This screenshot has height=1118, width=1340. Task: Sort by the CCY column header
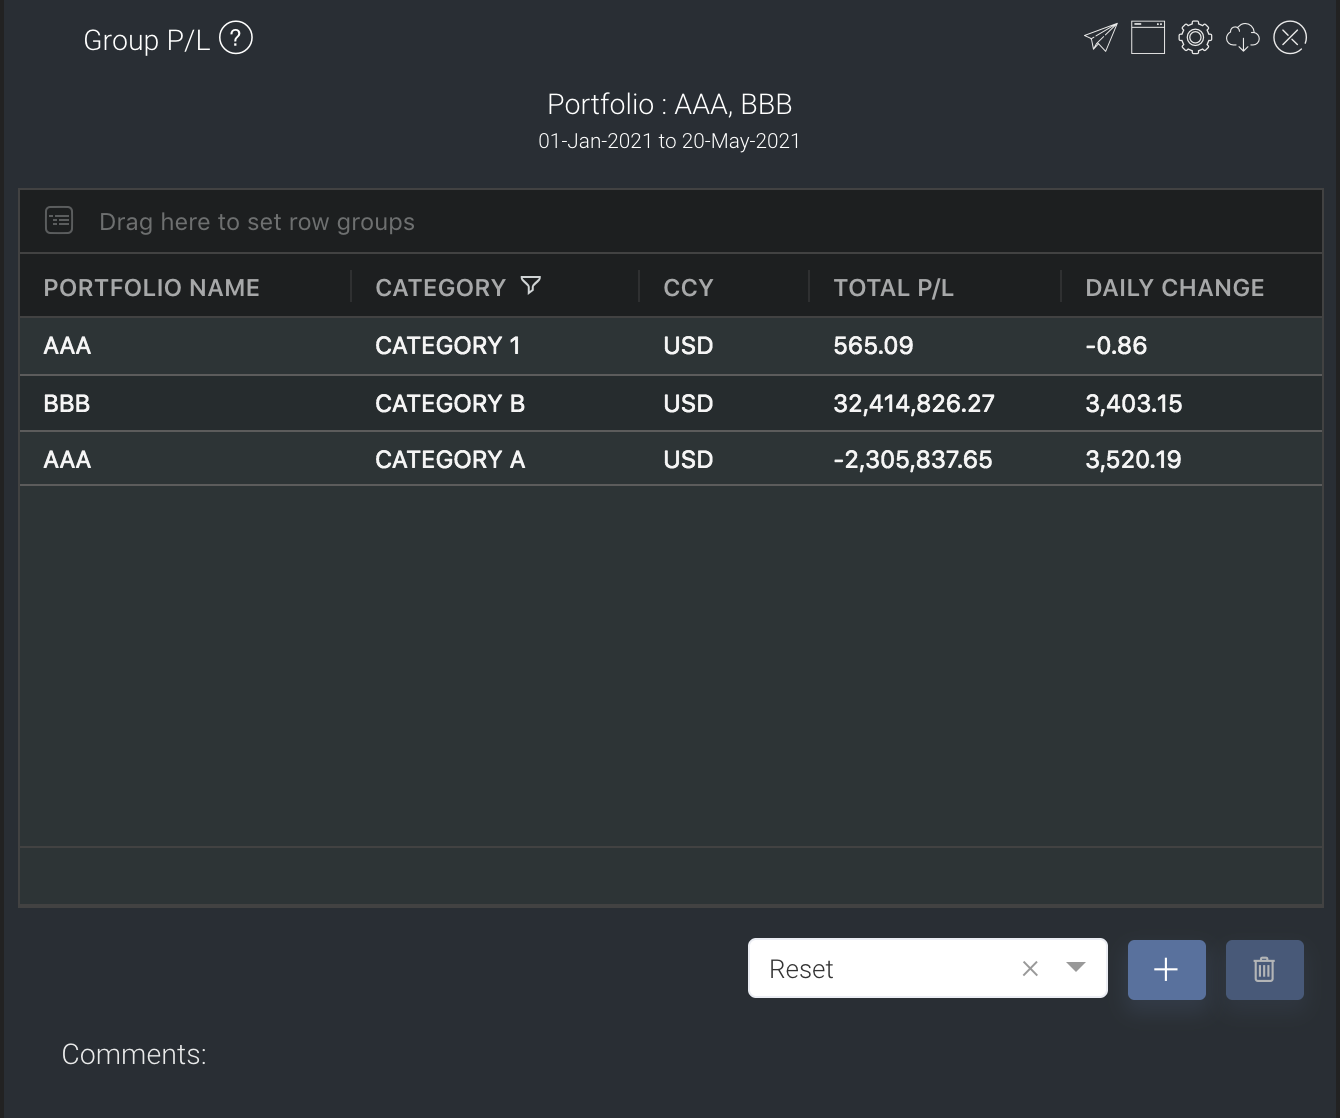[x=689, y=288]
